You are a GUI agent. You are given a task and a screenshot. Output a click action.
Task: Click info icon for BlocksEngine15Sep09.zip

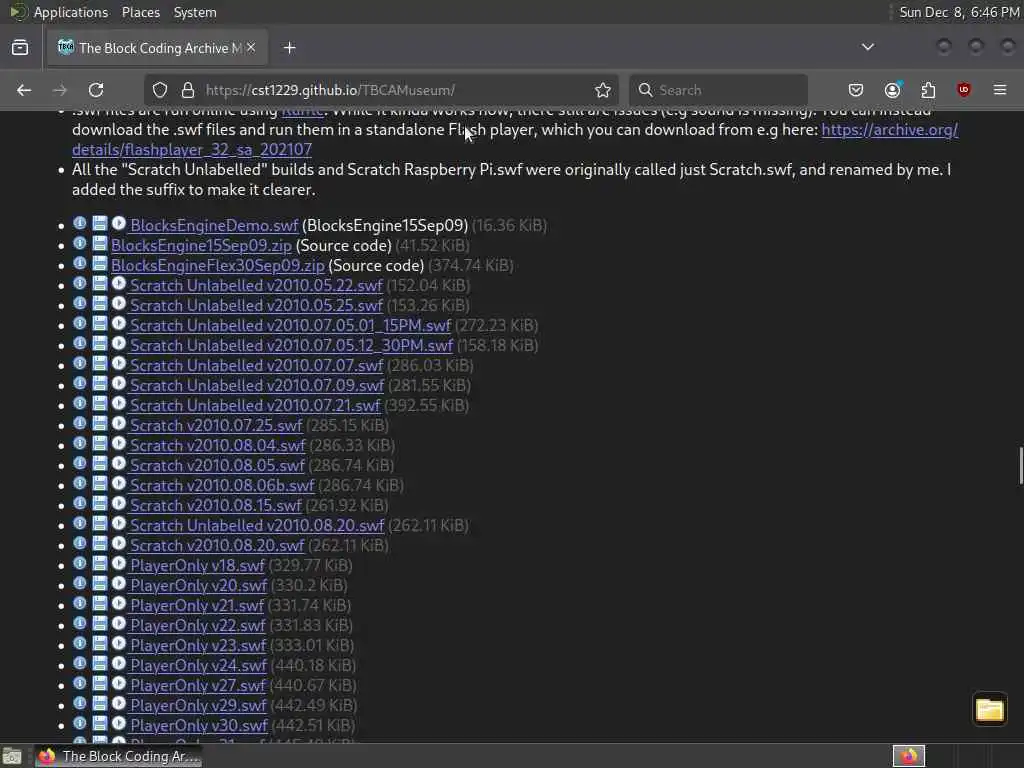(x=80, y=244)
